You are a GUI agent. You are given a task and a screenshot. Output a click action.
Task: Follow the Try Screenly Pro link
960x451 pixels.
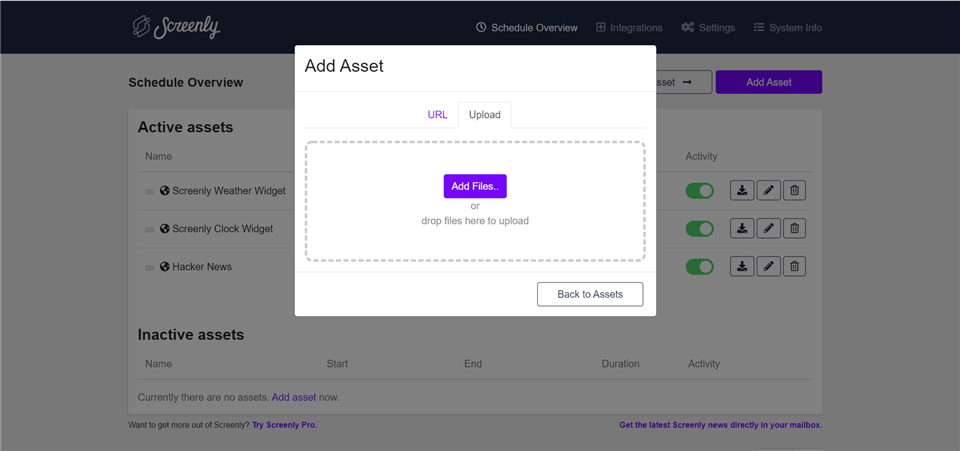pos(285,425)
